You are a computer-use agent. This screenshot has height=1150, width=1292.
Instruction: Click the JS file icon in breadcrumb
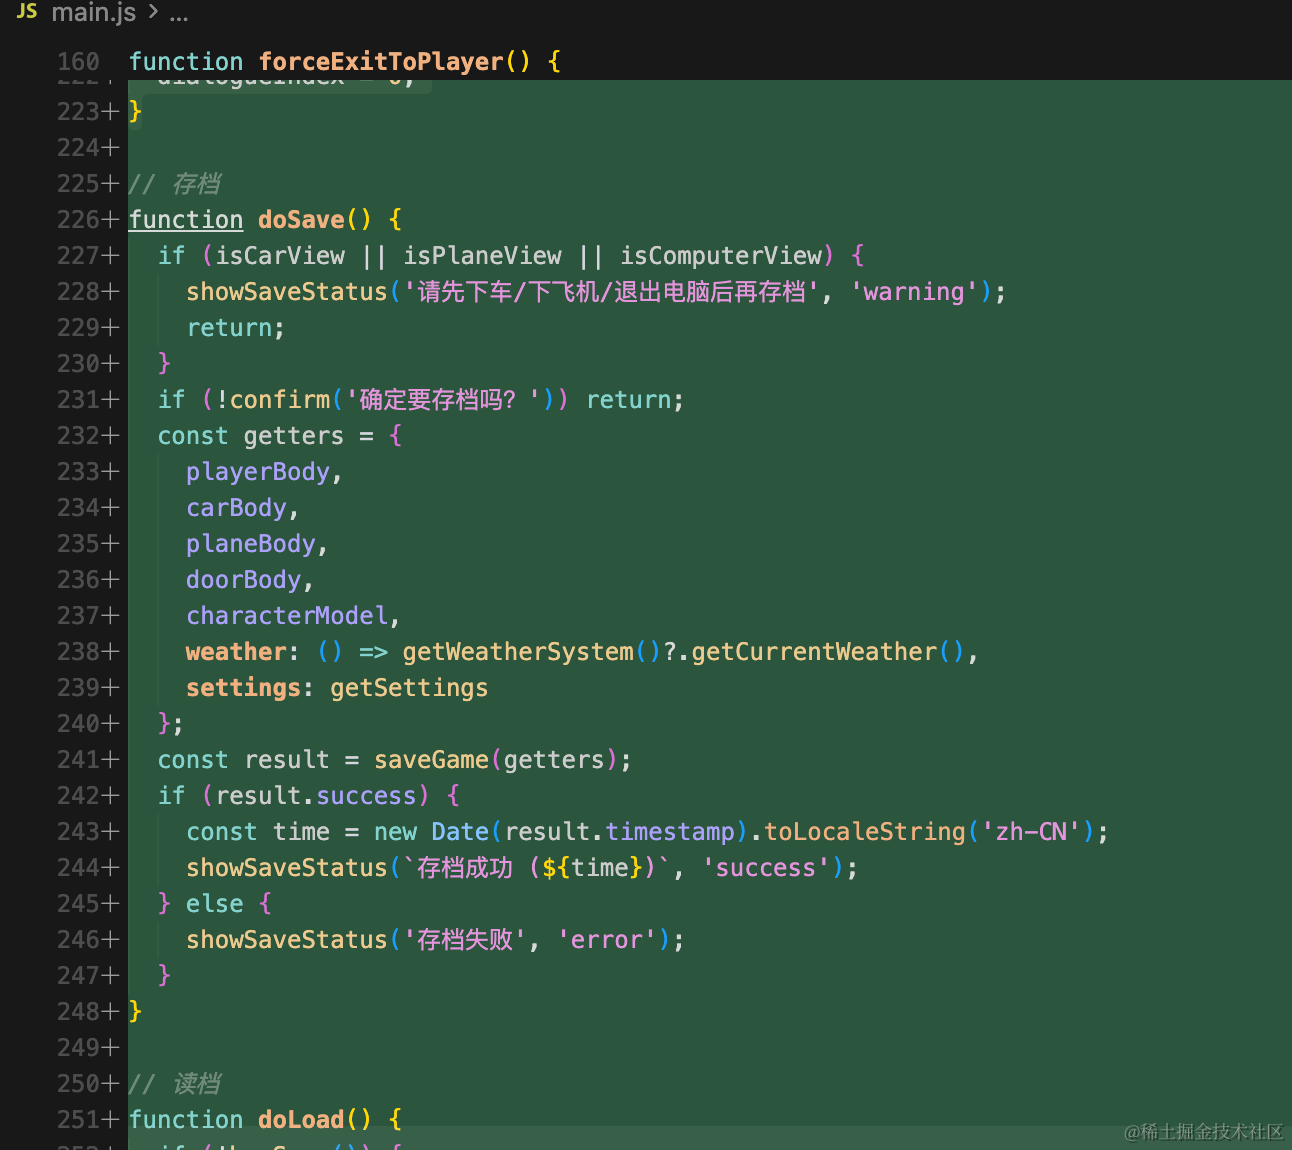click(27, 12)
